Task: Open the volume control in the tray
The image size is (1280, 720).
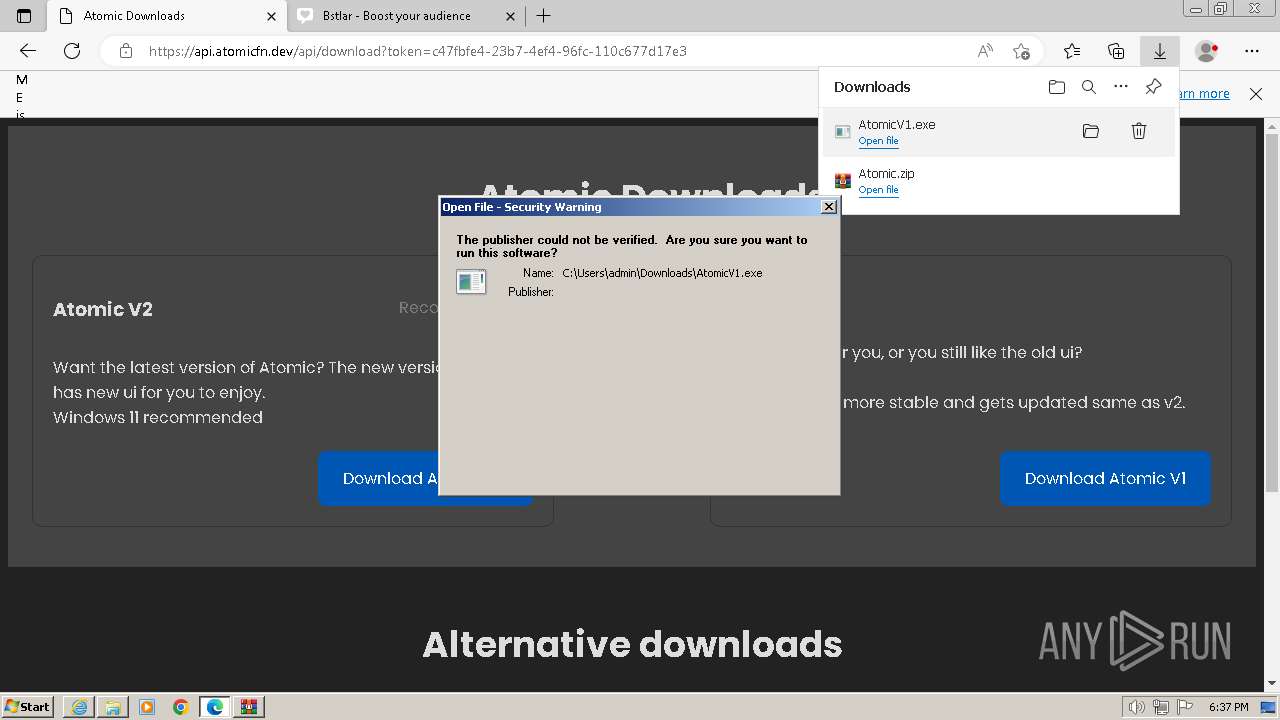Action: coord(1136,707)
